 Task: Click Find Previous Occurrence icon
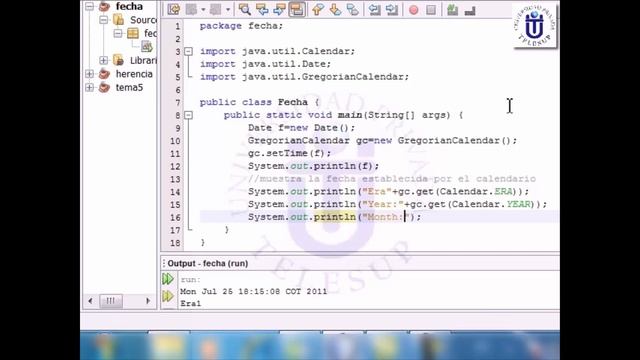262,9
